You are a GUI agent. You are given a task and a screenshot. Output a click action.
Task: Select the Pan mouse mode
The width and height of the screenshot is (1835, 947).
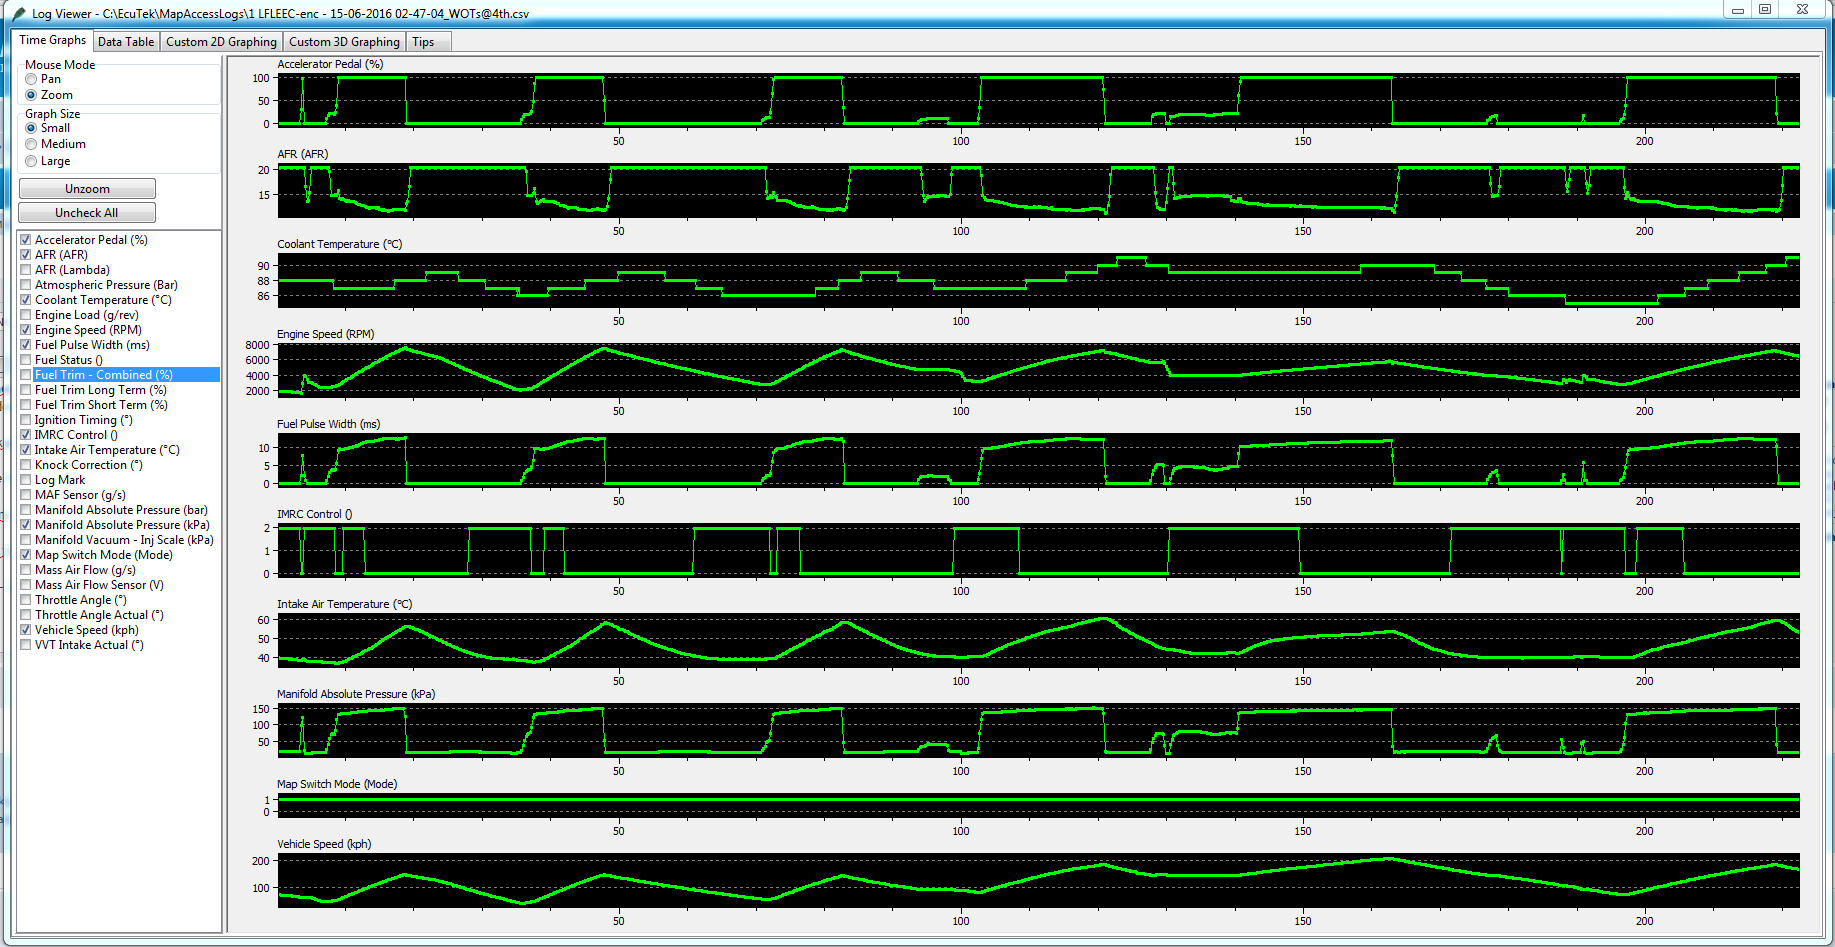click(31, 79)
